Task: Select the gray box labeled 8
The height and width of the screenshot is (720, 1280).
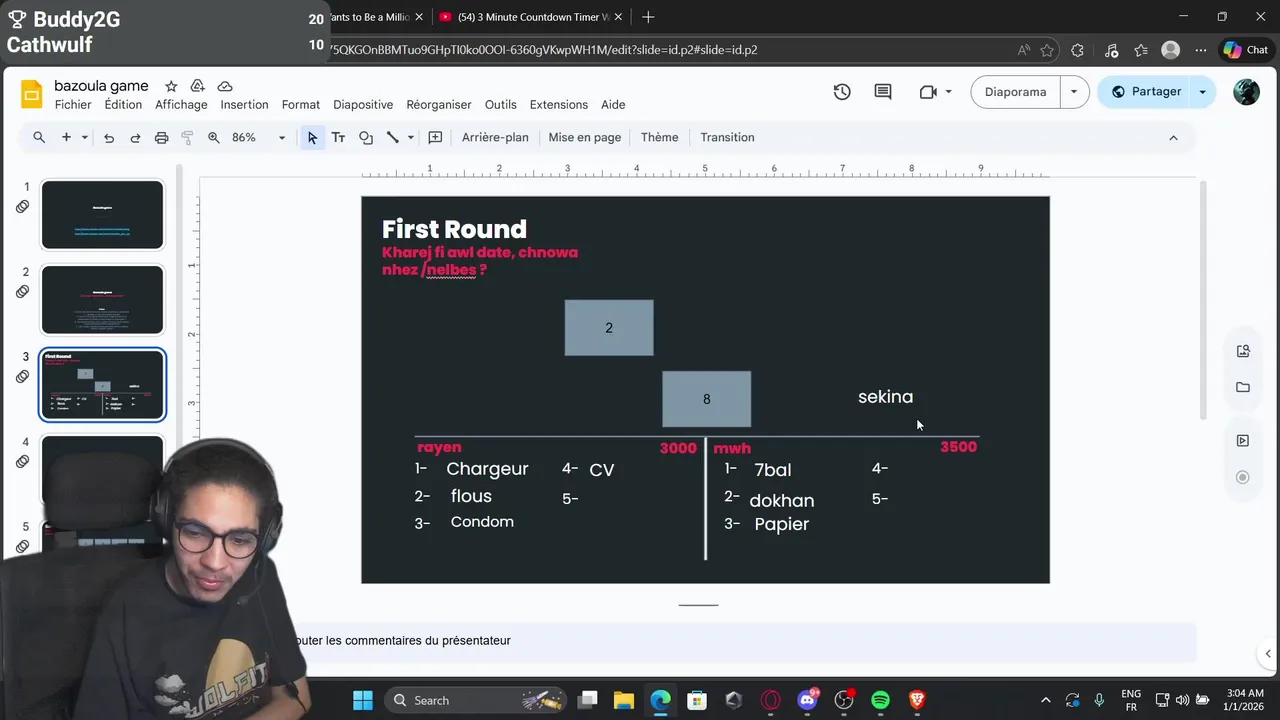Action: click(x=706, y=399)
